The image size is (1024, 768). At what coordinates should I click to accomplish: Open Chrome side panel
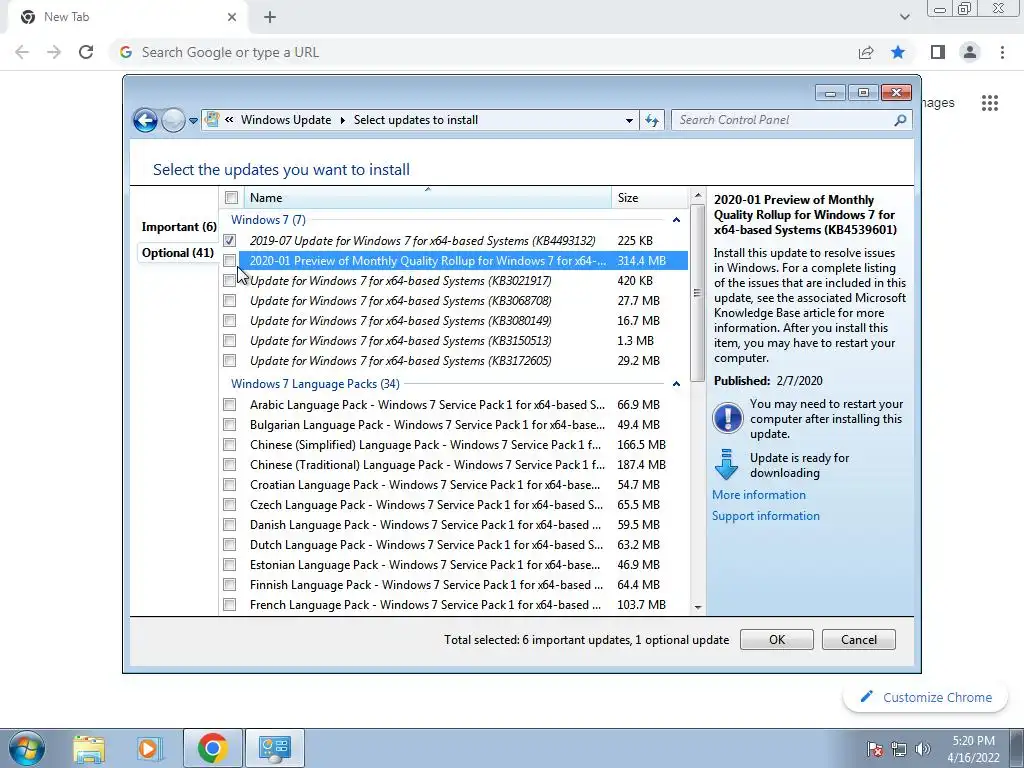(938, 52)
